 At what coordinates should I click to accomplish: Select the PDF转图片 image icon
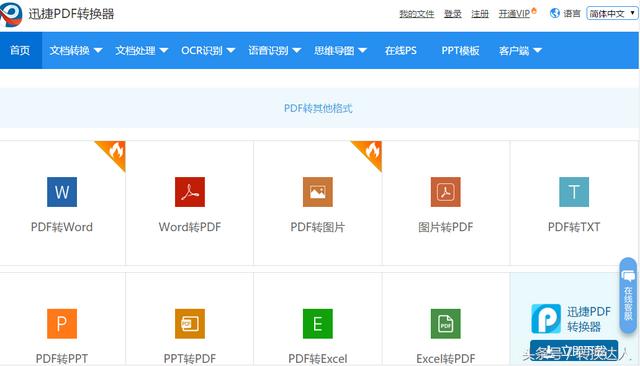pyautogui.click(x=318, y=192)
